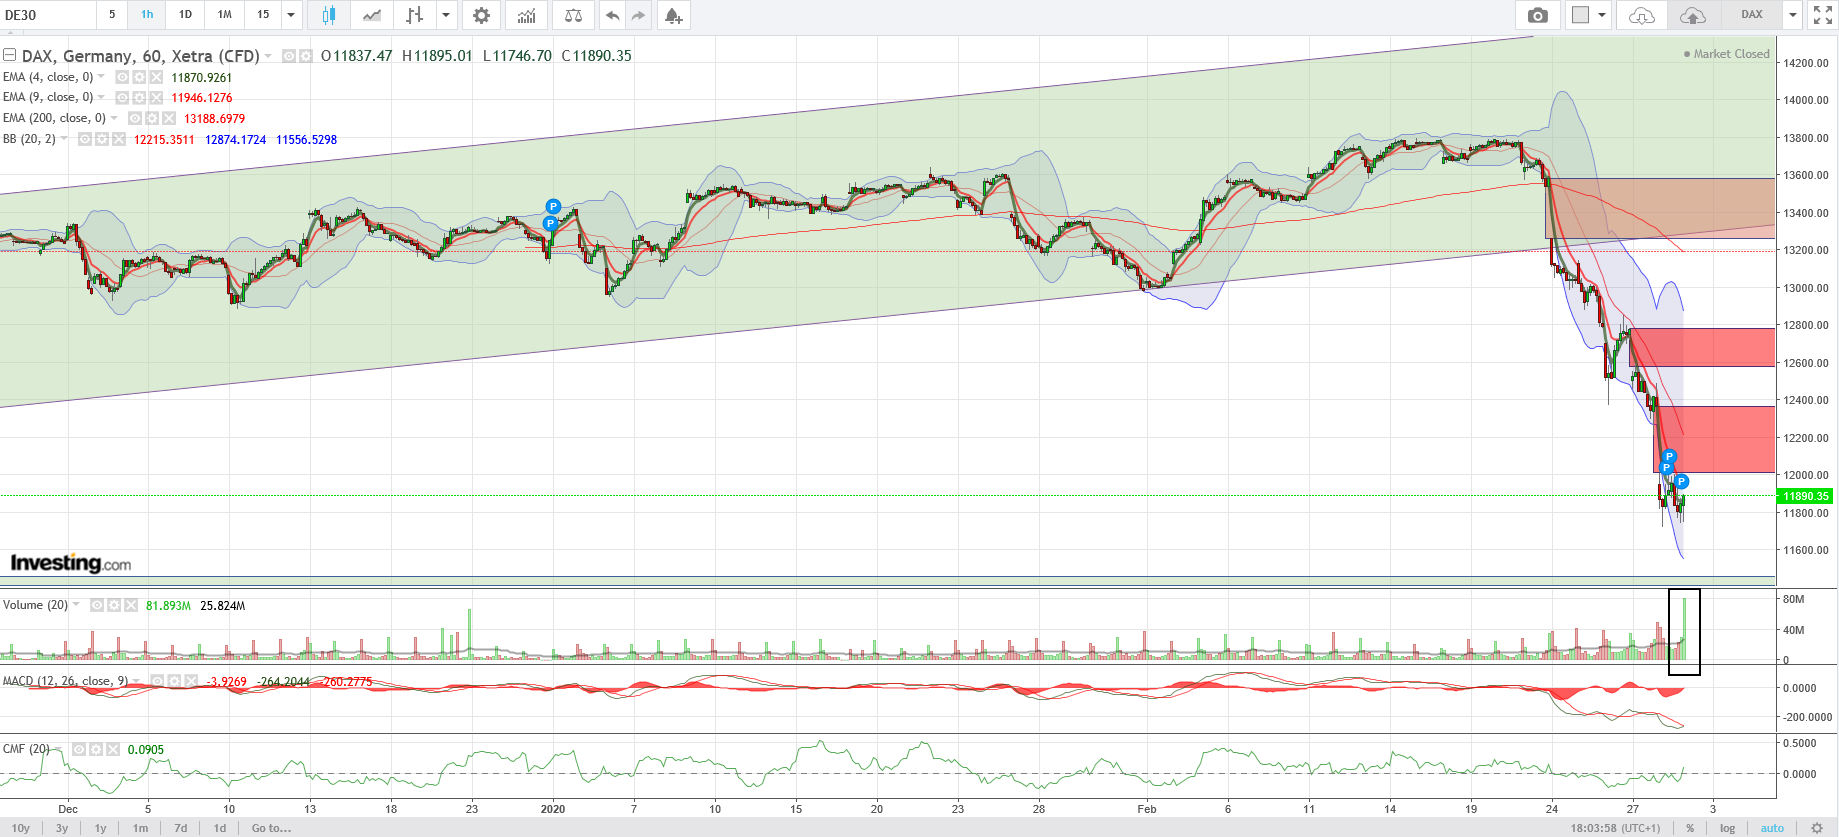Open more timeframes dropdown after 15
The height and width of the screenshot is (837, 1839).
tap(291, 15)
